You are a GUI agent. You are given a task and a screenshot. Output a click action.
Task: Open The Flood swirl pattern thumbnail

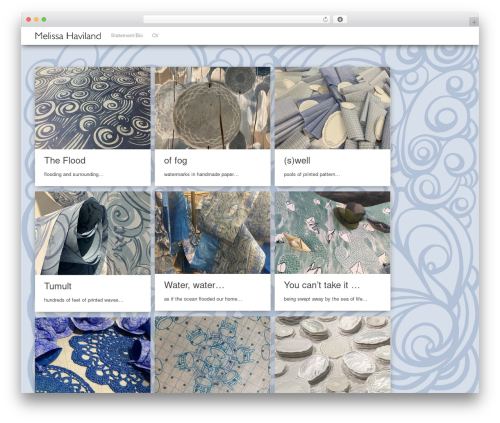coord(93,108)
